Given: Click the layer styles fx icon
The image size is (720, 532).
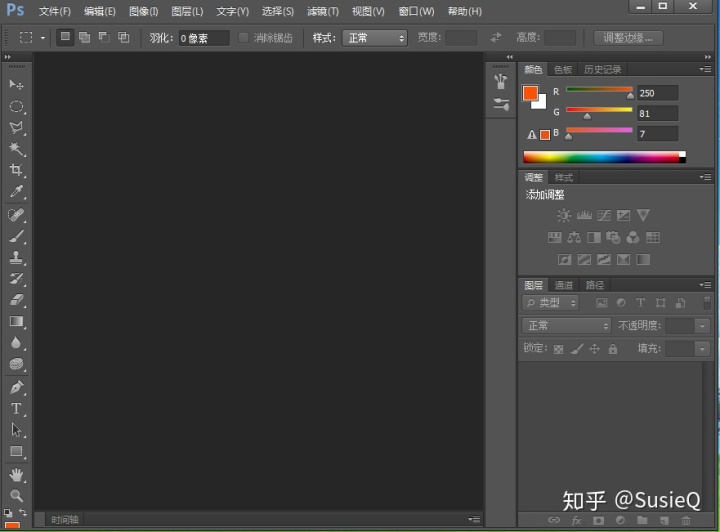Looking at the screenshot, I should click(576, 520).
